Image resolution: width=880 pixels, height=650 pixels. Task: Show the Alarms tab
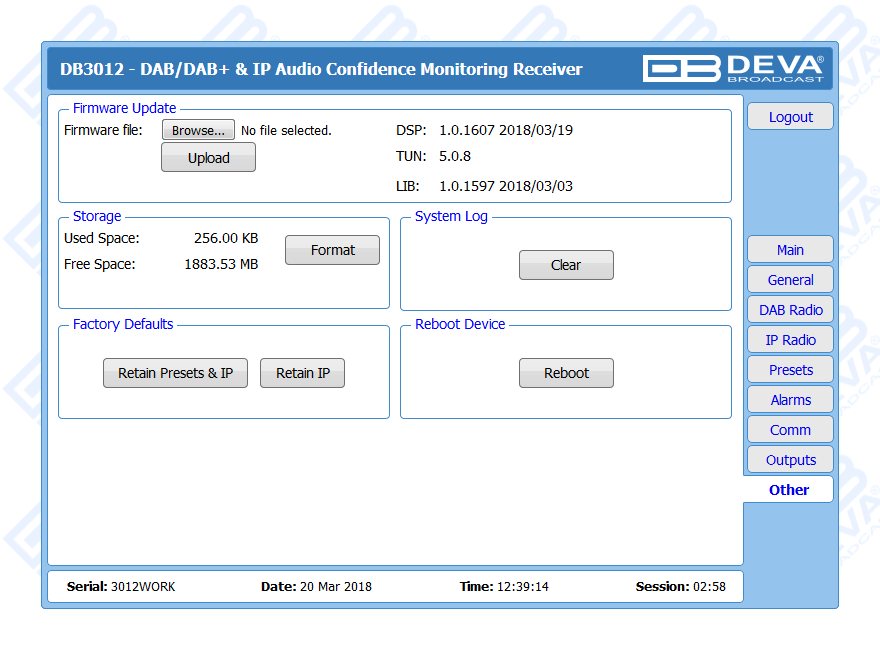tap(790, 400)
